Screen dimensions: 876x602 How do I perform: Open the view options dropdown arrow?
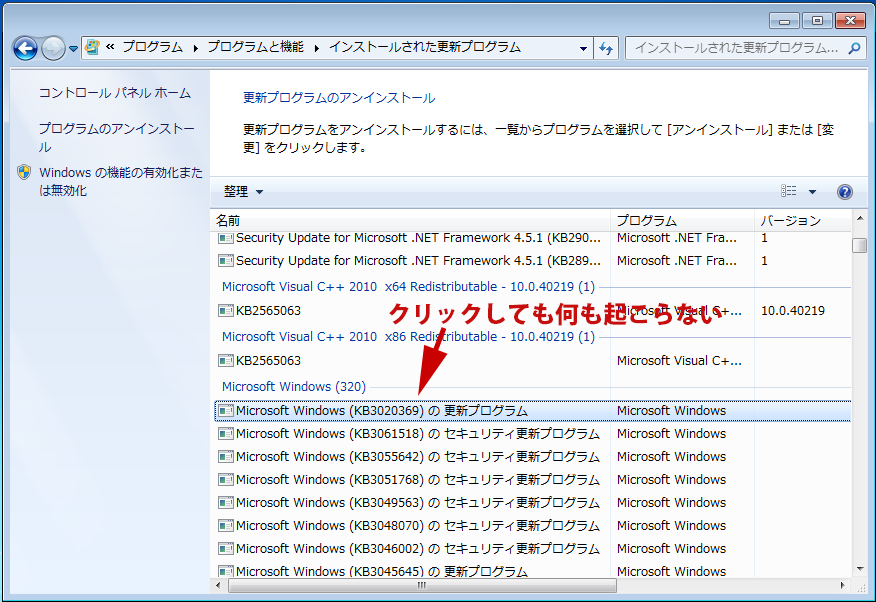[812, 192]
